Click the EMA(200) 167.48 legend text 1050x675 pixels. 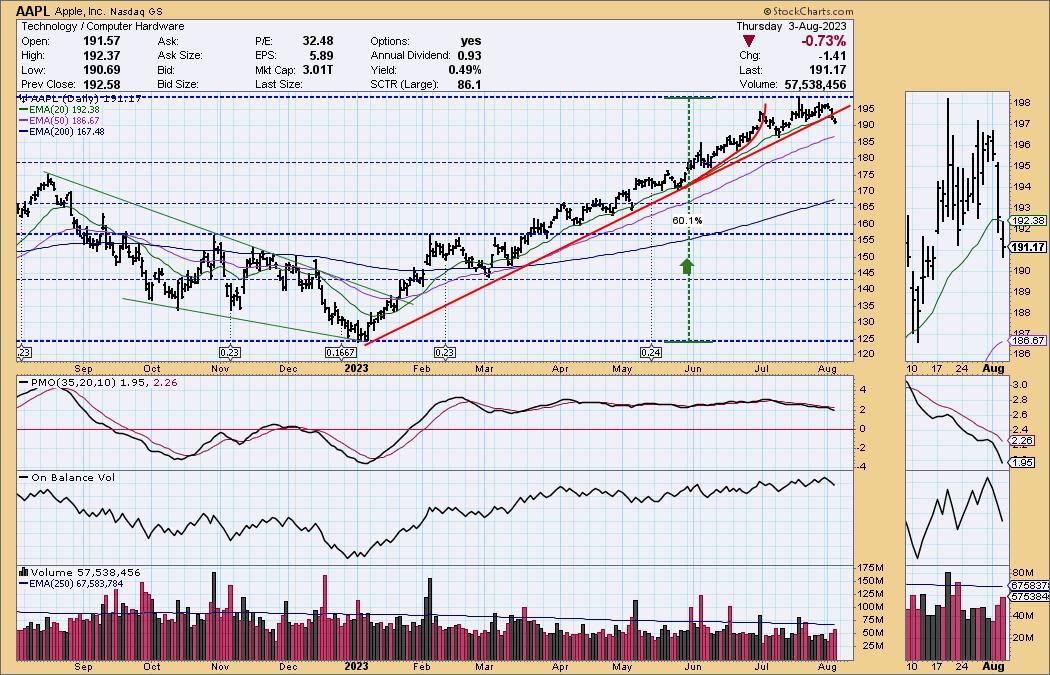point(67,132)
